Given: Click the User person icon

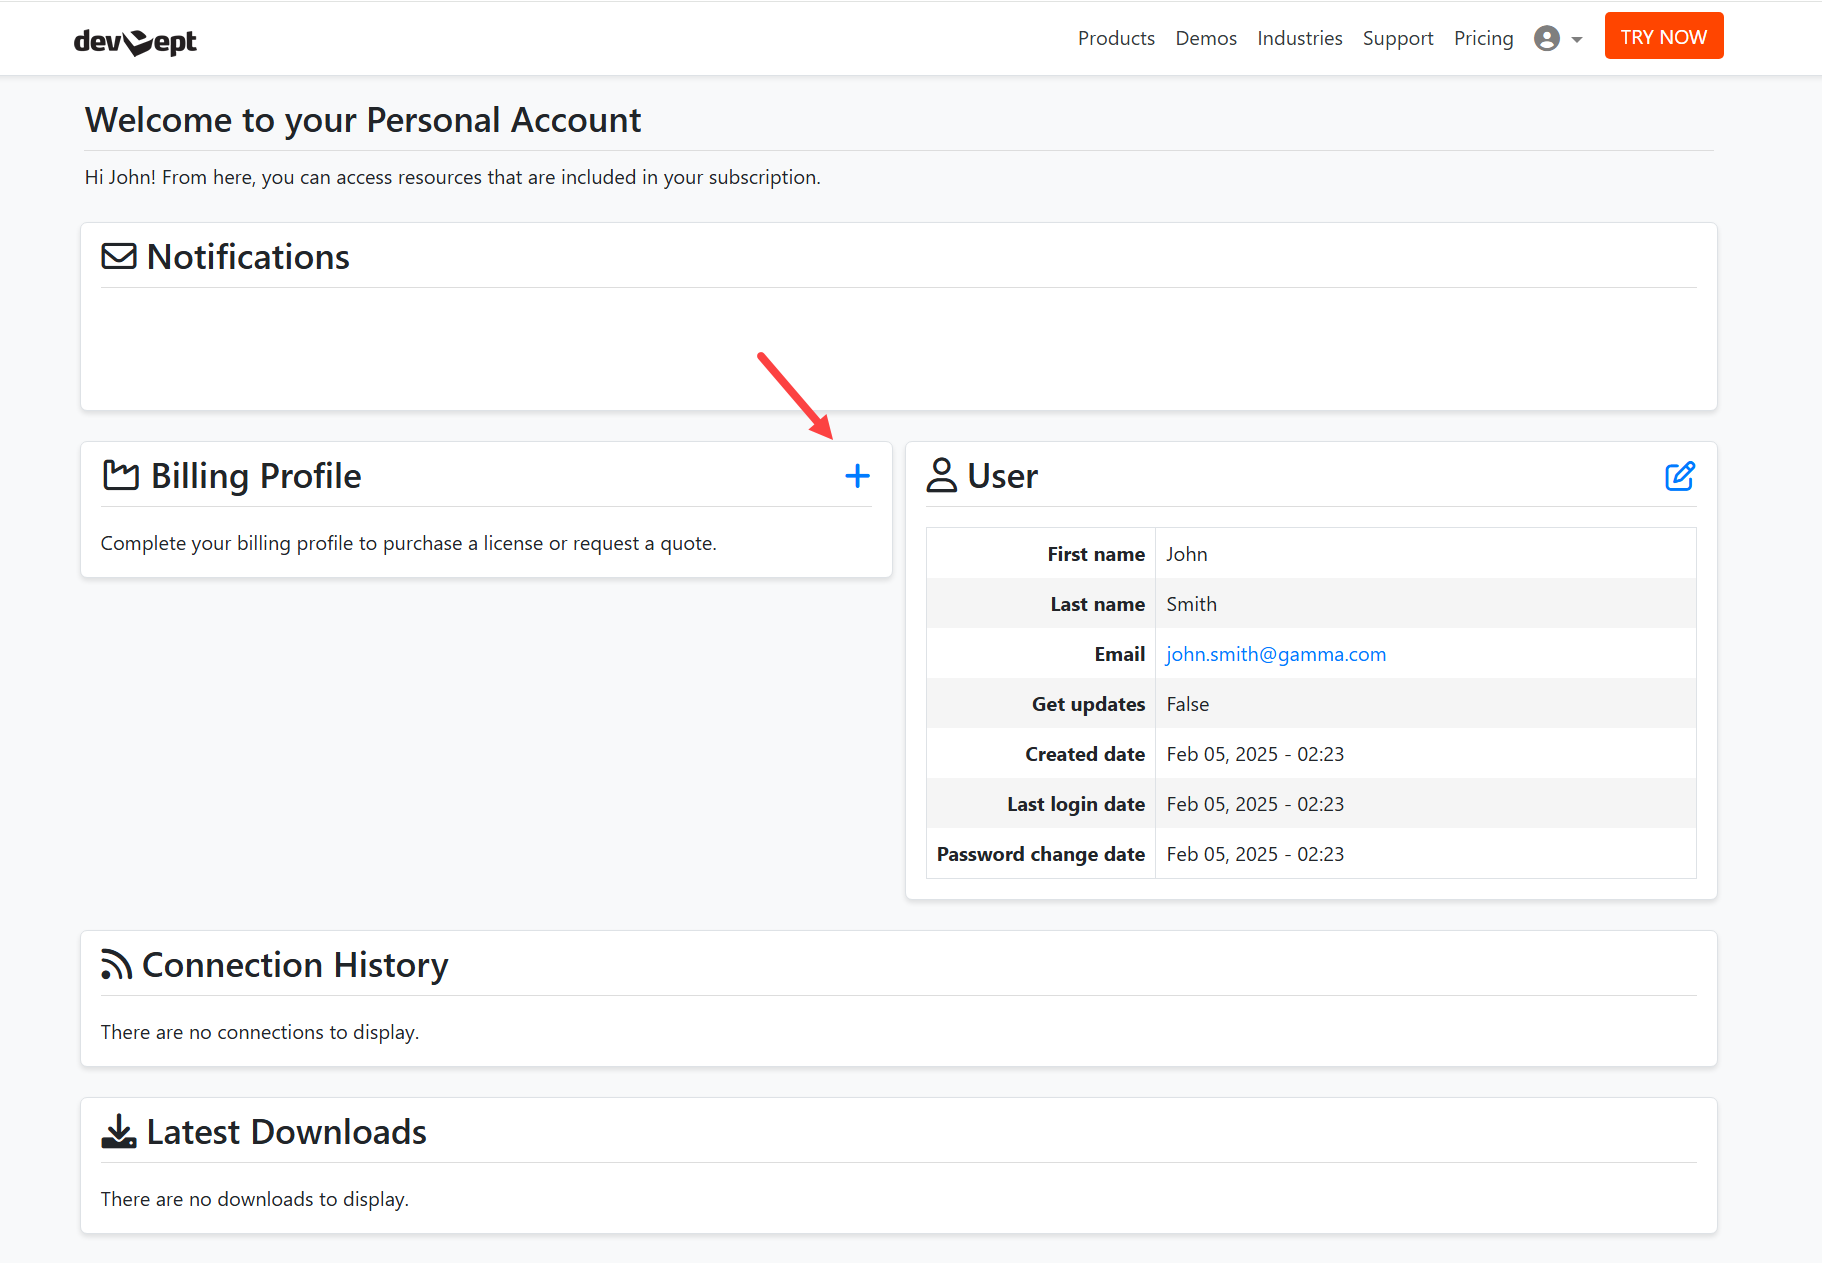Looking at the screenshot, I should pyautogui.click(x=941, y=475).
